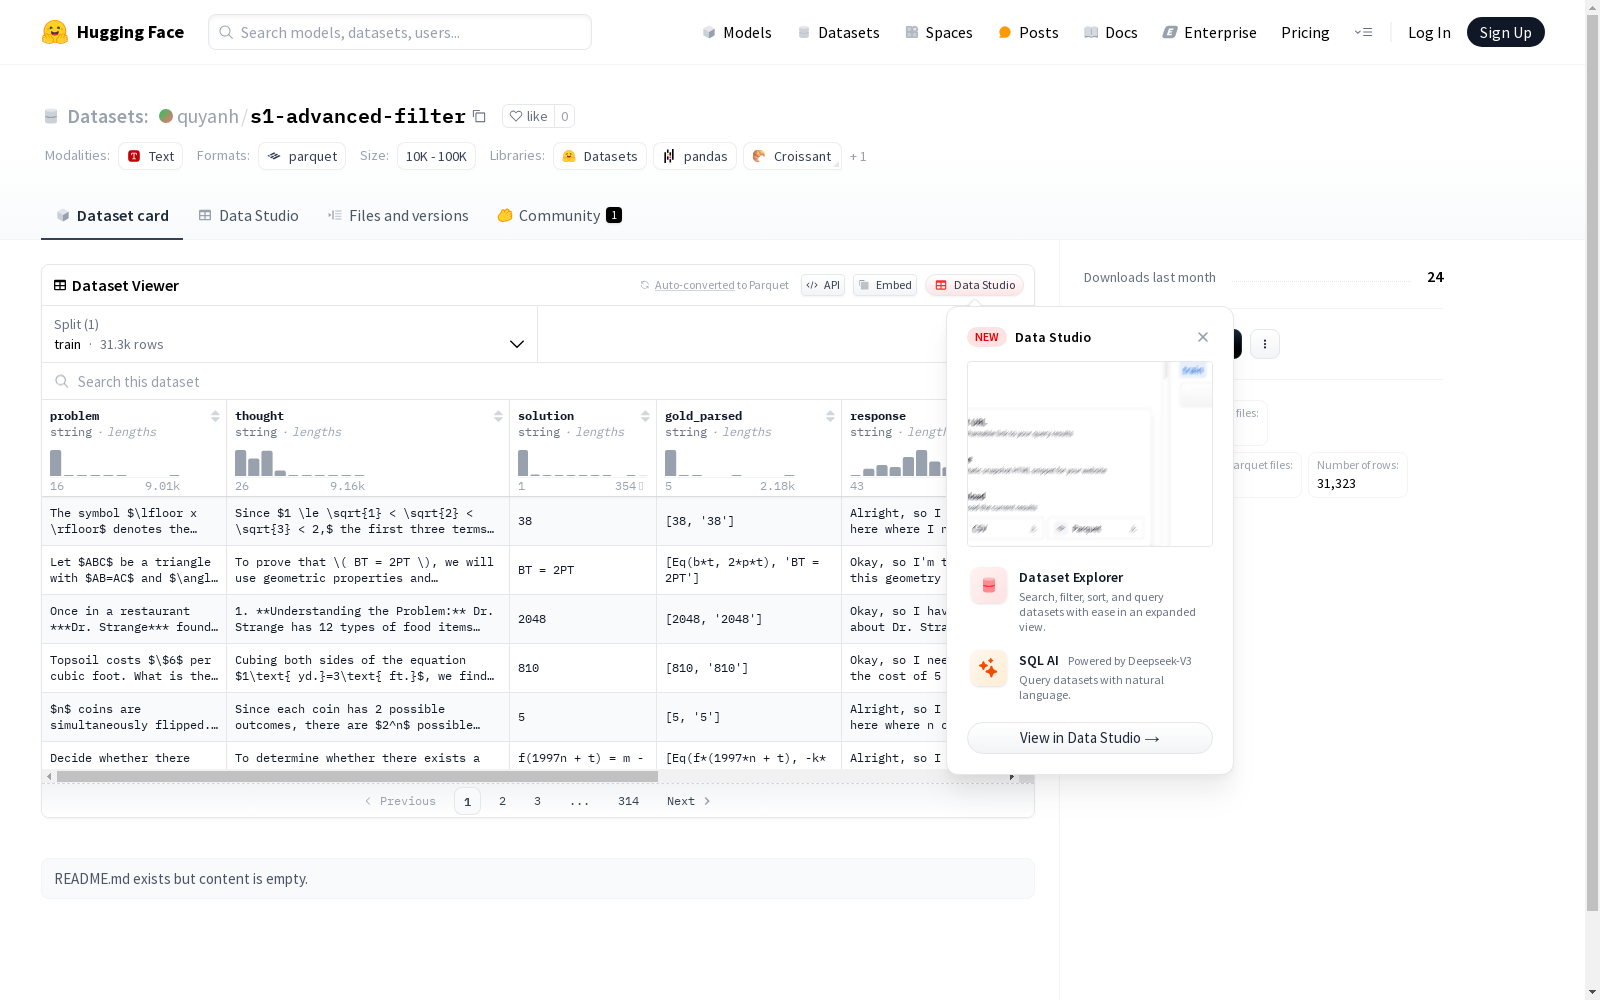Go to Models in the navigation
The image size is (1600, 1000).
pos(737,32)
